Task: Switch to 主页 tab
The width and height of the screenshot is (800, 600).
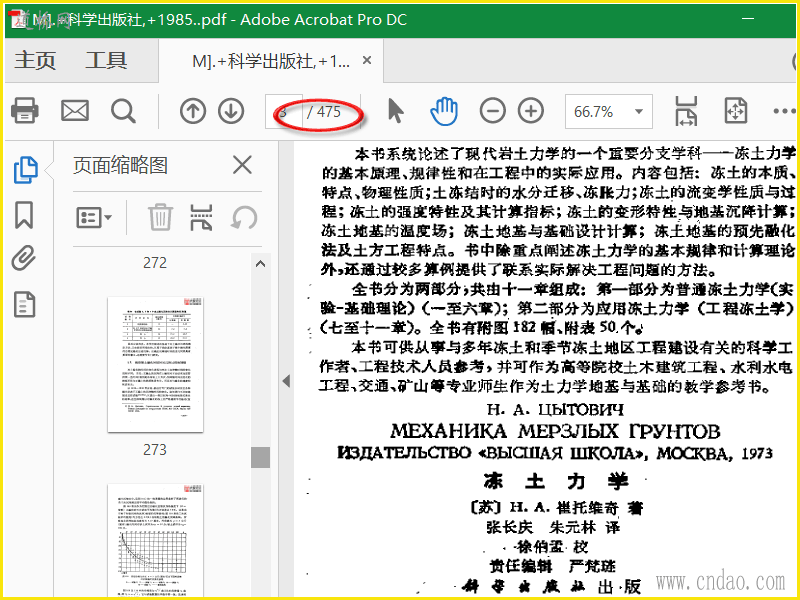Action: click(35, 60)
